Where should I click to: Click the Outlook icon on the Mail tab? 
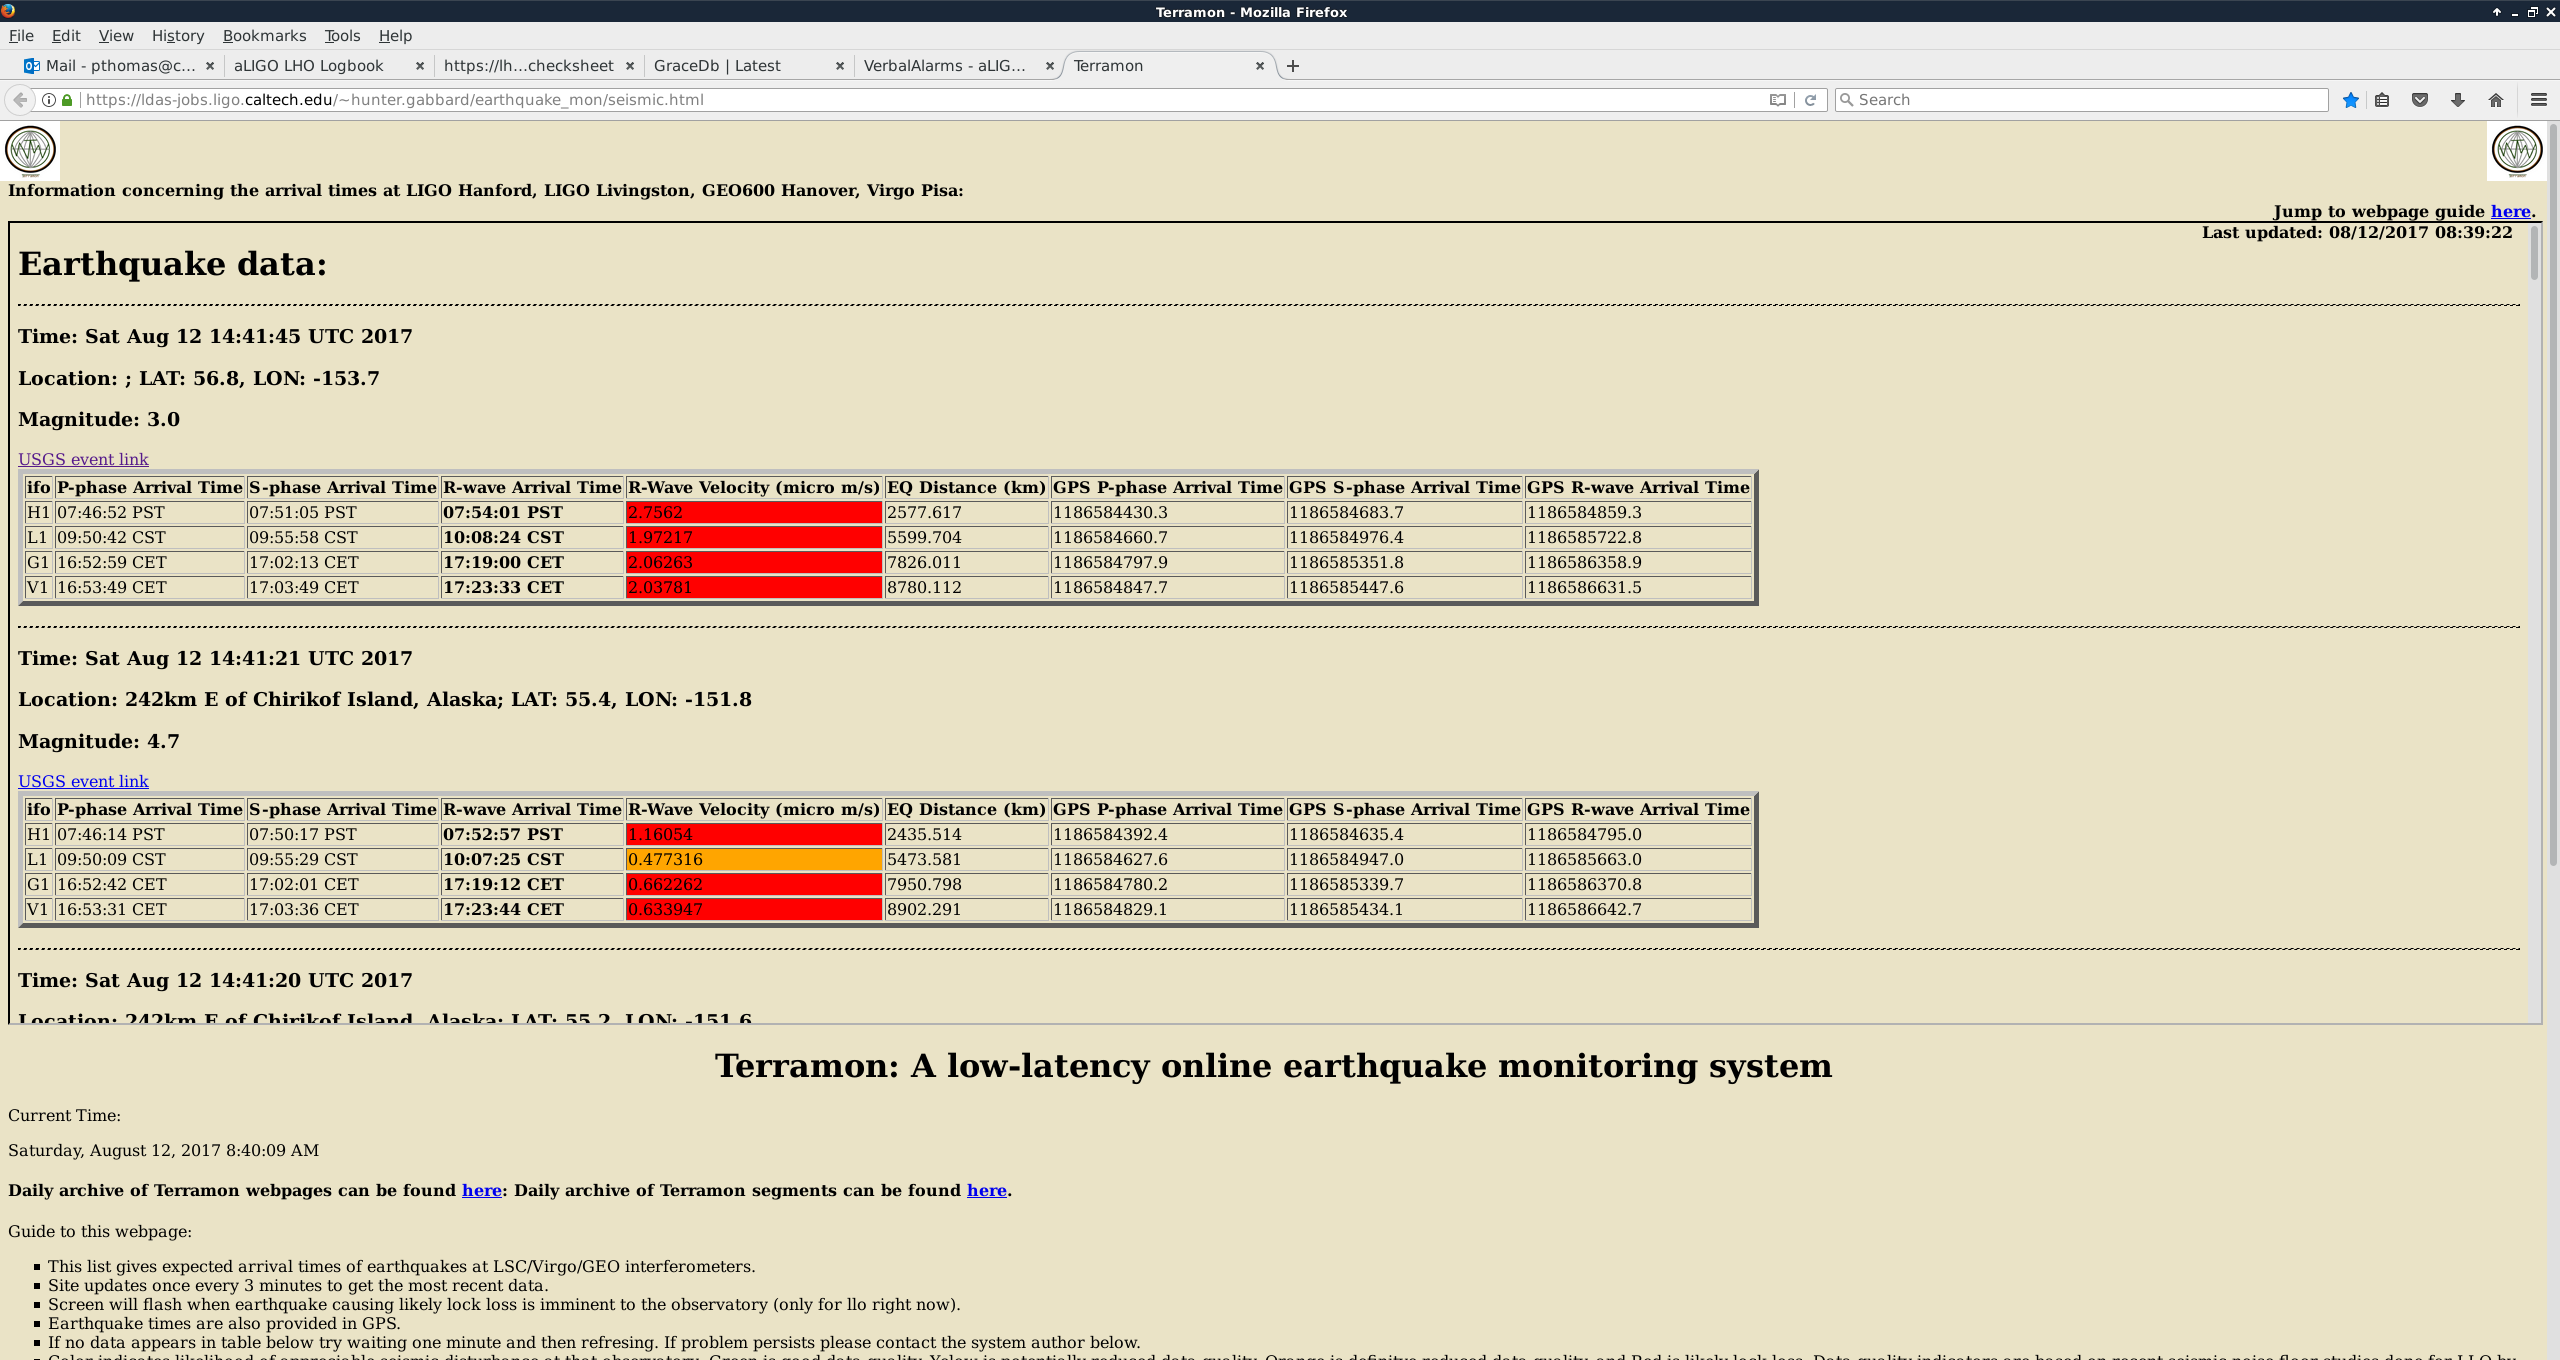point(32,66)
